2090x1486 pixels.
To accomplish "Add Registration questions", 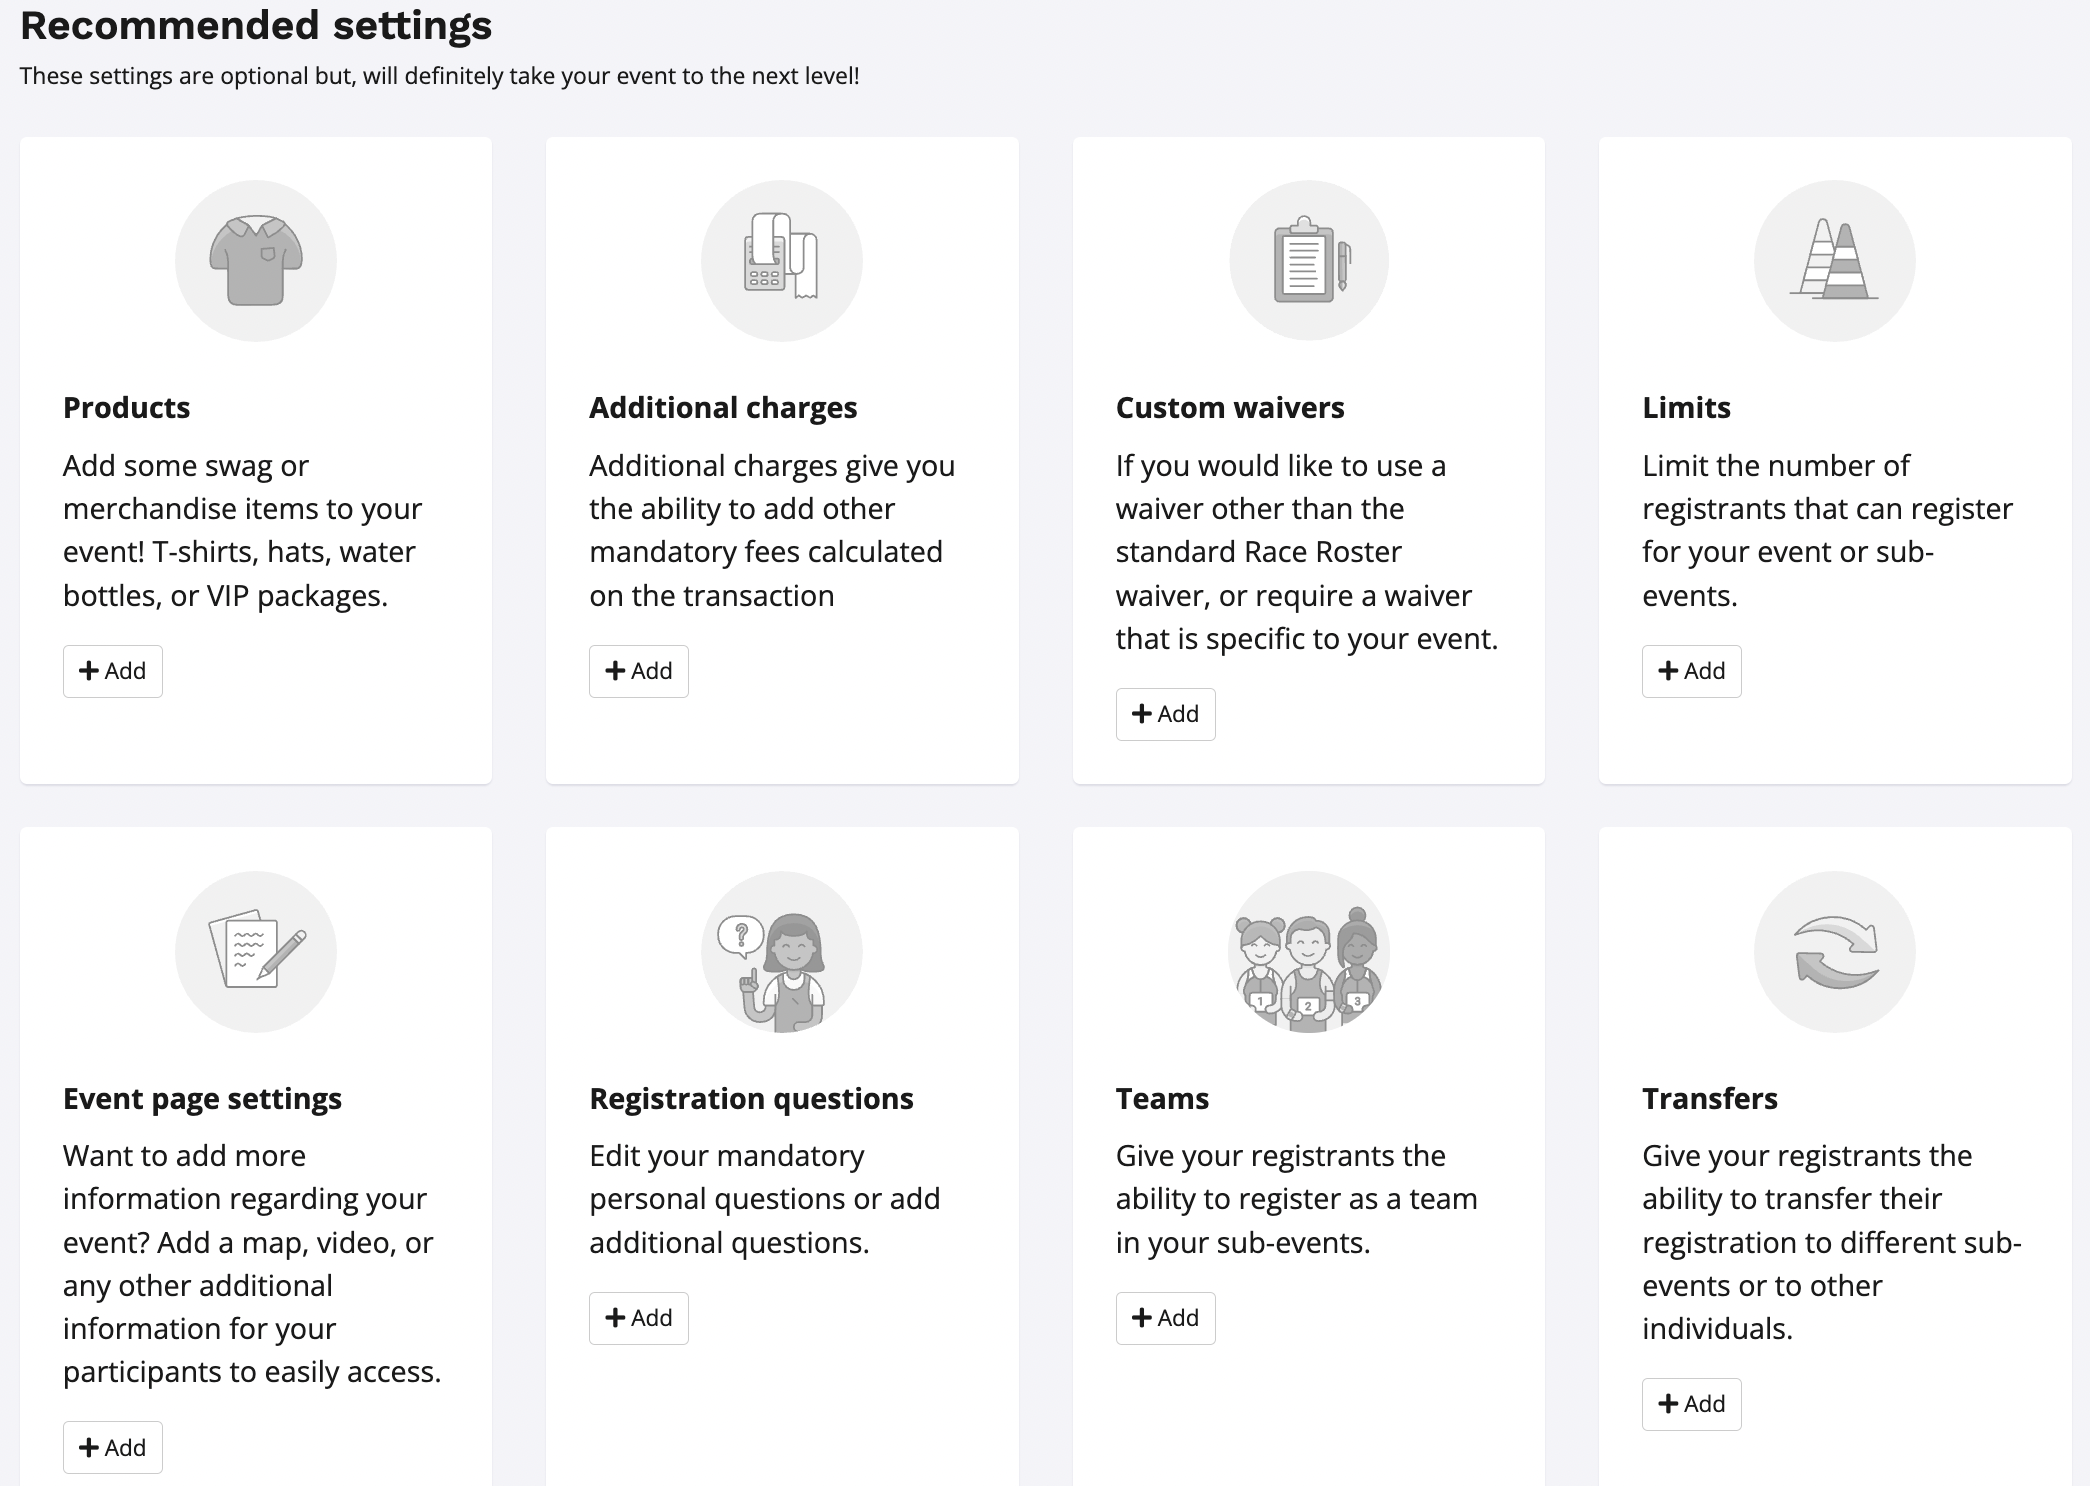I will coord(639,1318).
